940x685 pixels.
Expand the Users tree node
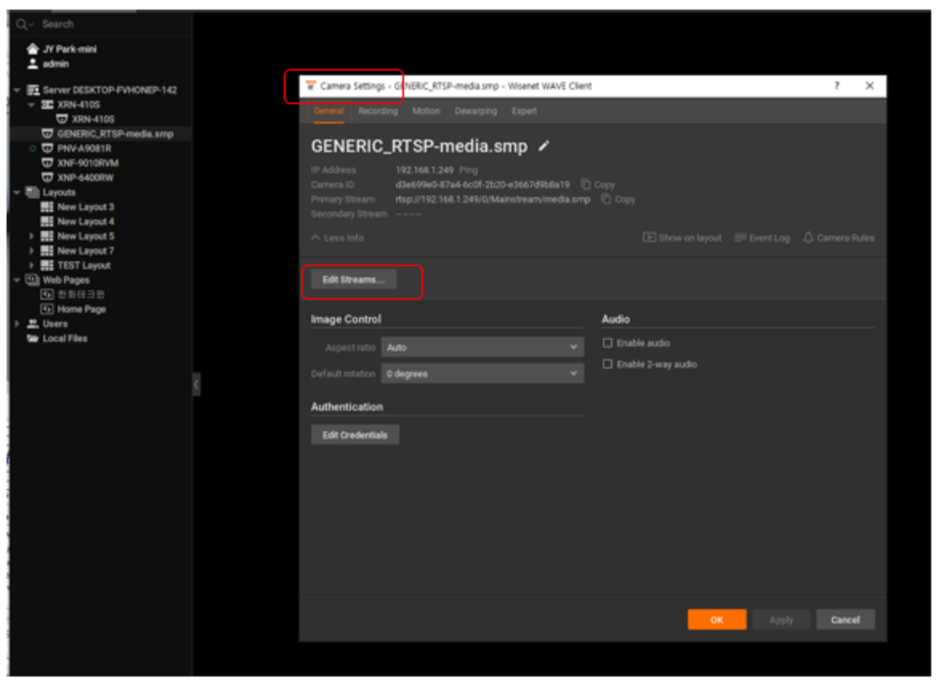coord(18,324)
